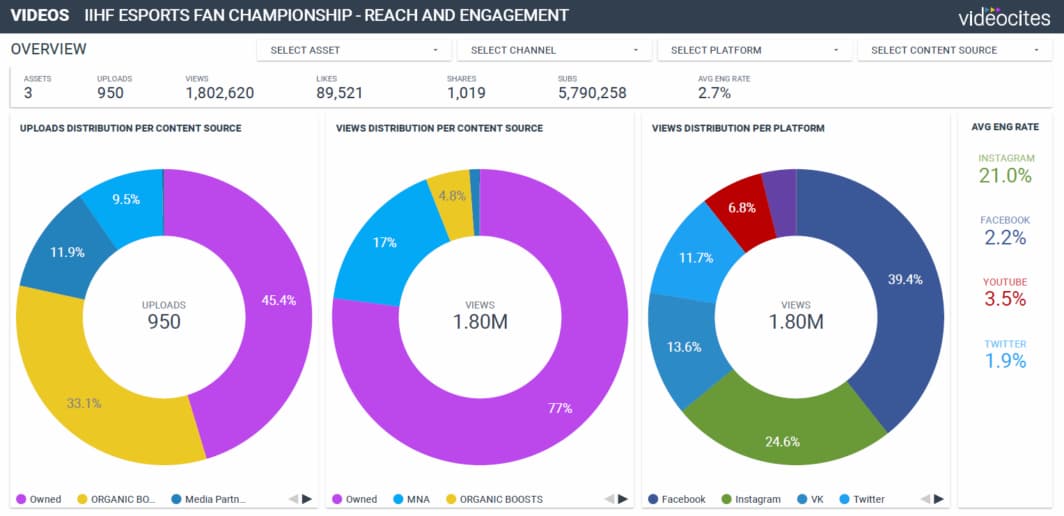Open the Select Content Source dropdown
1064x516 pixels.
[x=955, y=50]
